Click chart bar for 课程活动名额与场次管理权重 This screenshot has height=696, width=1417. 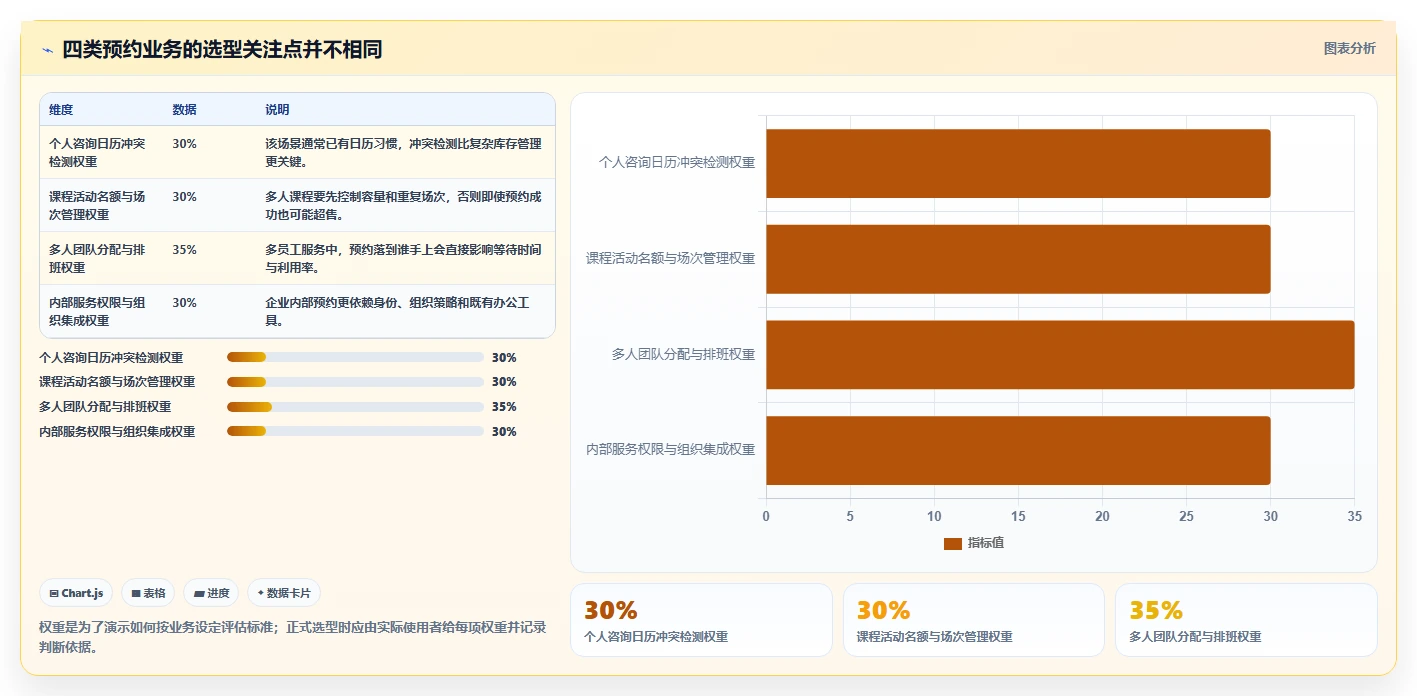1018,259
